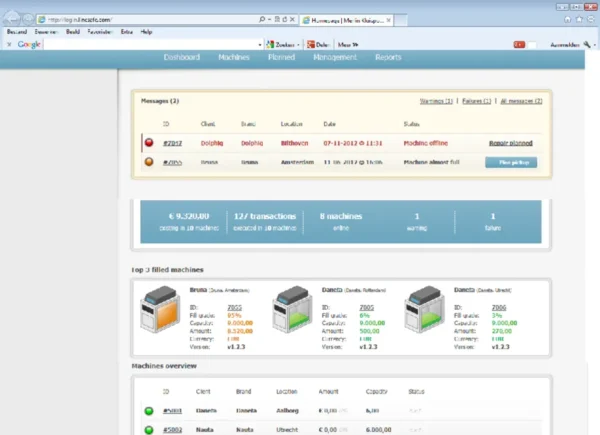600x435 pixels.
Task: Go to the Machines nav tab
Action: point(234,57)
